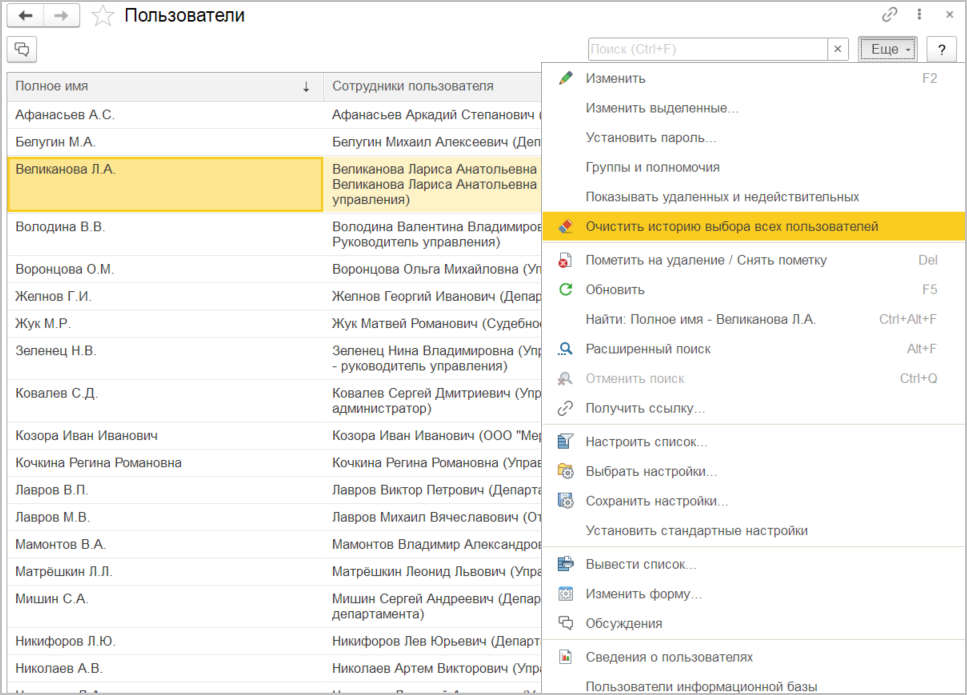967x695 pixels.
Task: Click the pencil icon next to Изменить
Action: (566, 78)
